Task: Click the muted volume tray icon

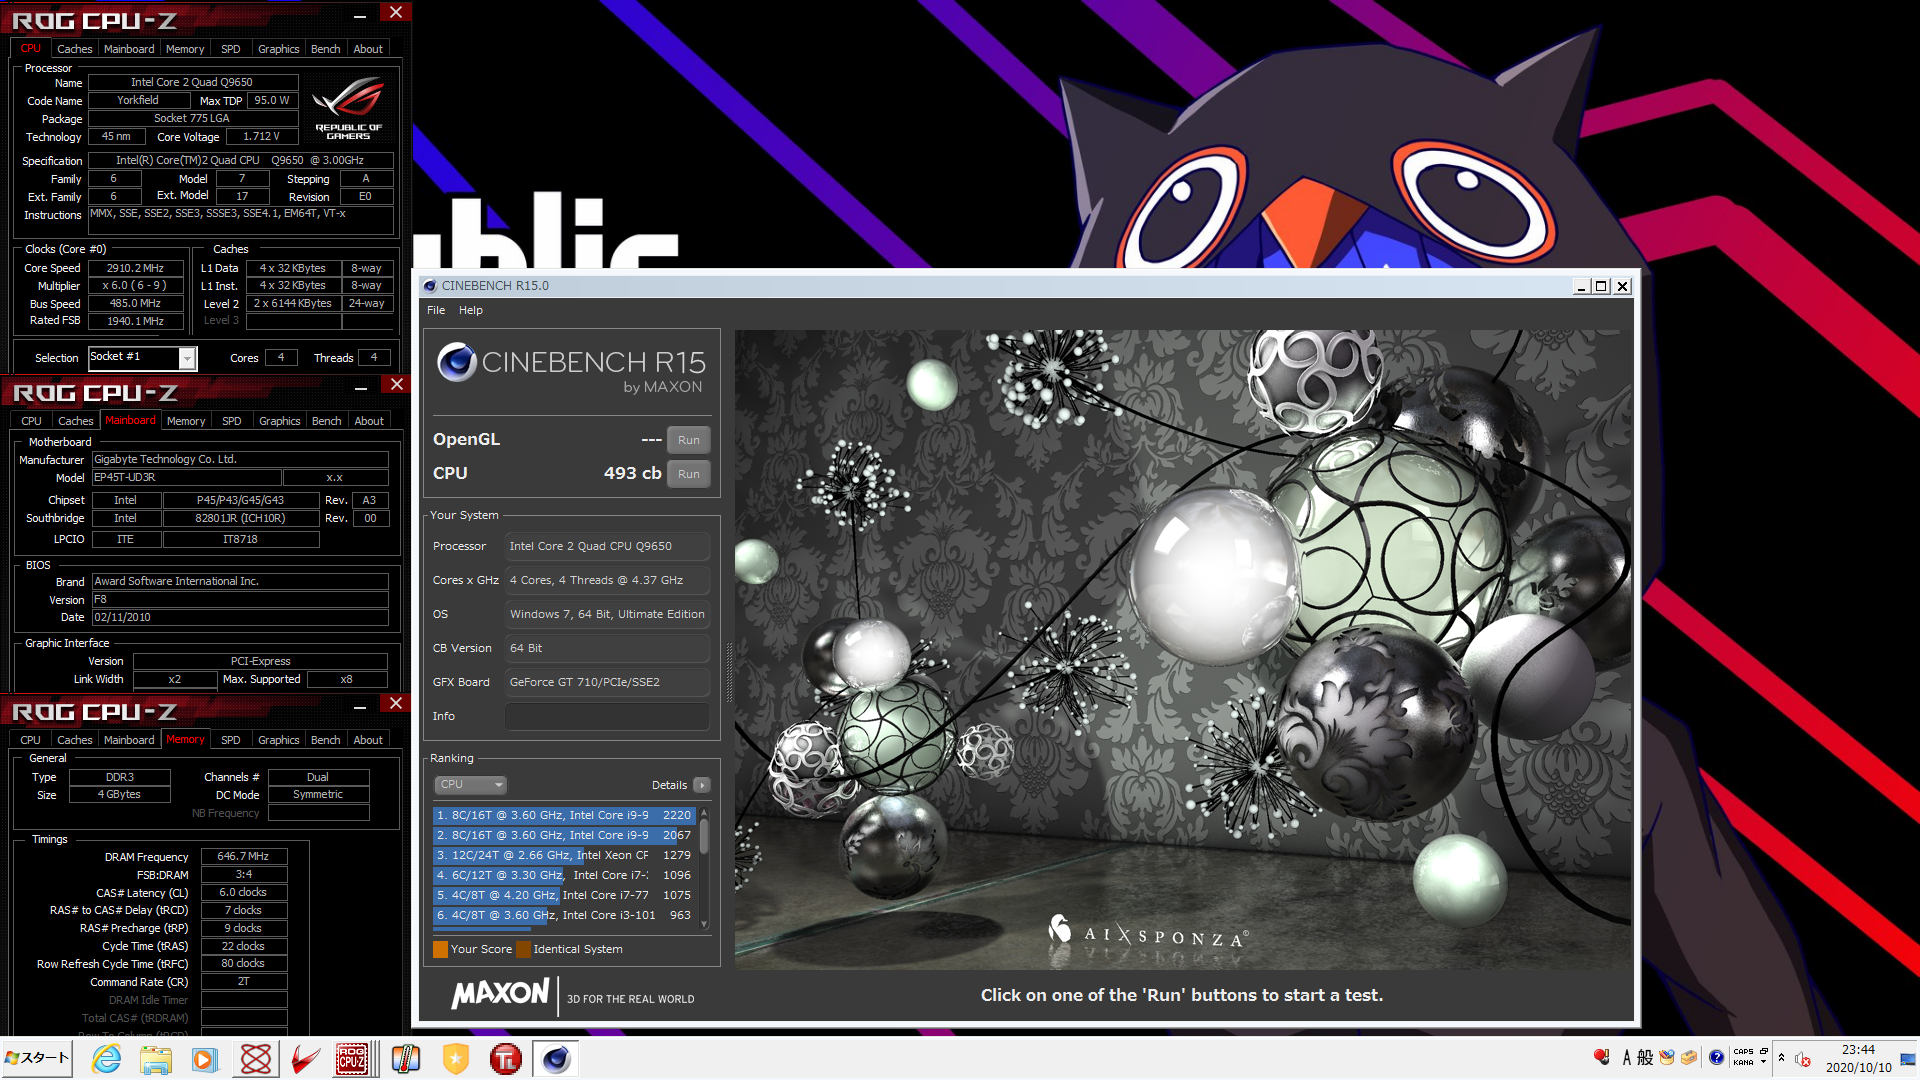Action: pyautogui.click(x=1803, y=1059)
